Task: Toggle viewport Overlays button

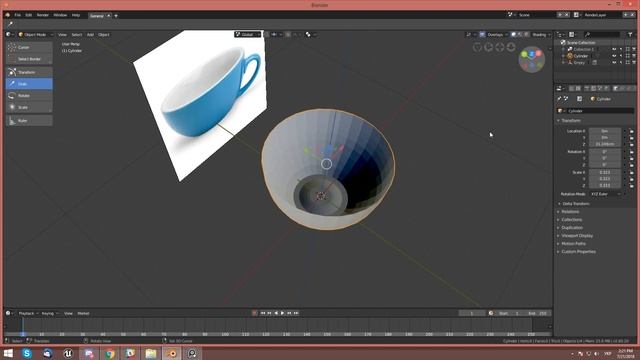Action: pos(482,35)
